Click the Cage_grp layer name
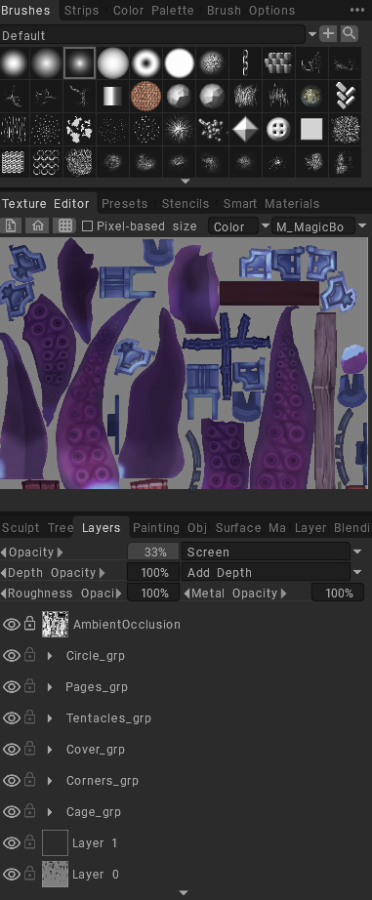The width and height of the screenshot is (372, 900). [94, 812]
